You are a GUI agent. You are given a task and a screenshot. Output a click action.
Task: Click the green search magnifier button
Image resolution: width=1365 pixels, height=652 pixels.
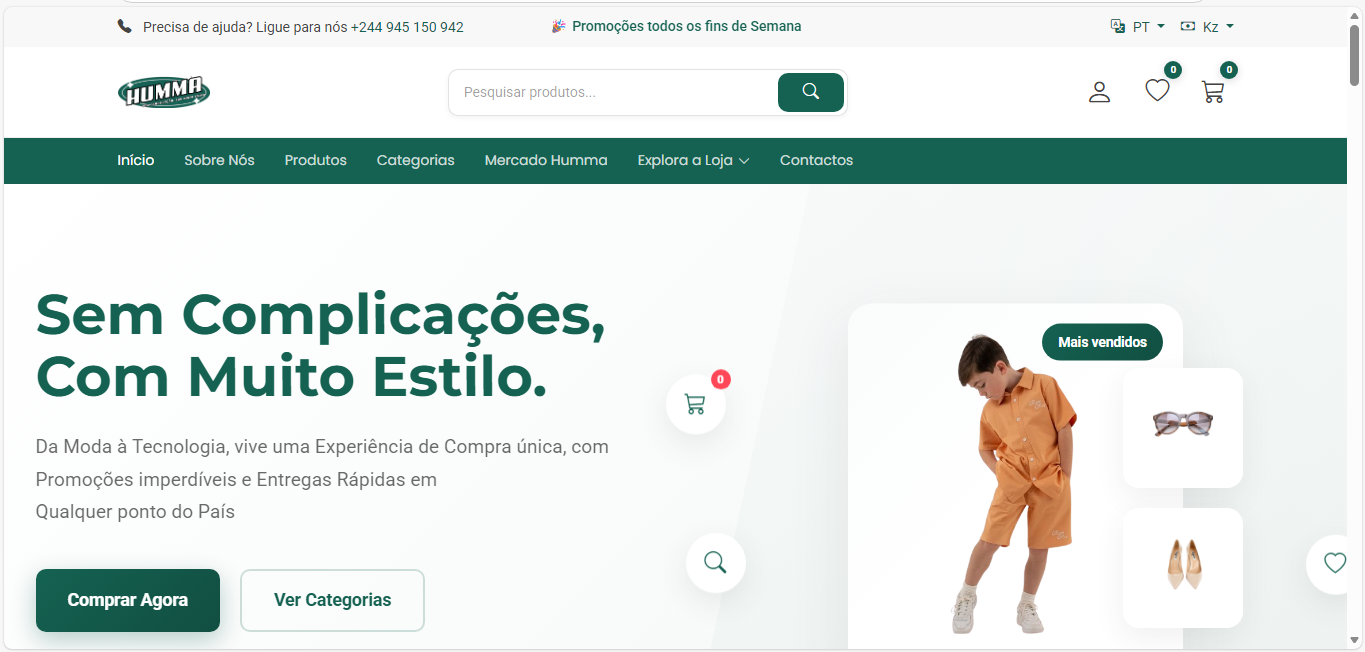pyautogui.click(x=811, y=92)
